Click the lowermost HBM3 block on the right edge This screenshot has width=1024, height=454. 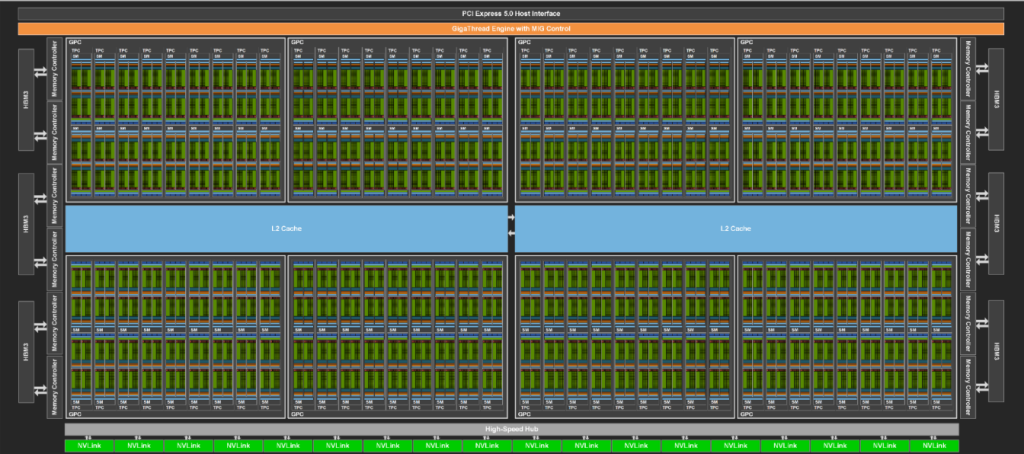pos(995,351)
